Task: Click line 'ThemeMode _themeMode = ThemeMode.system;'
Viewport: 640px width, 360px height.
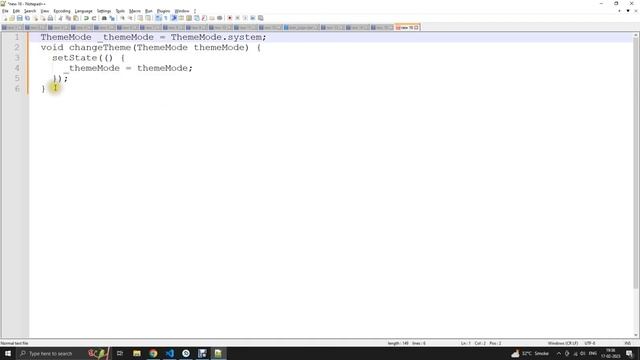Action: pos(153,37)
